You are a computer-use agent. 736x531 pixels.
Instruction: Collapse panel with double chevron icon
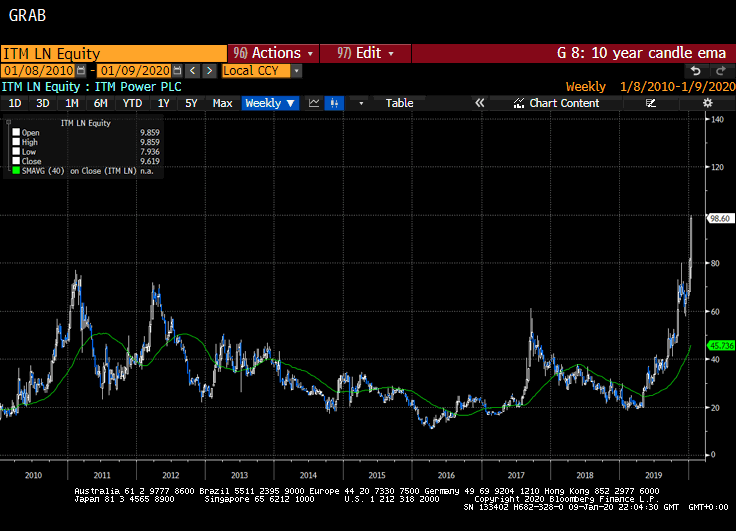(479, 103)
